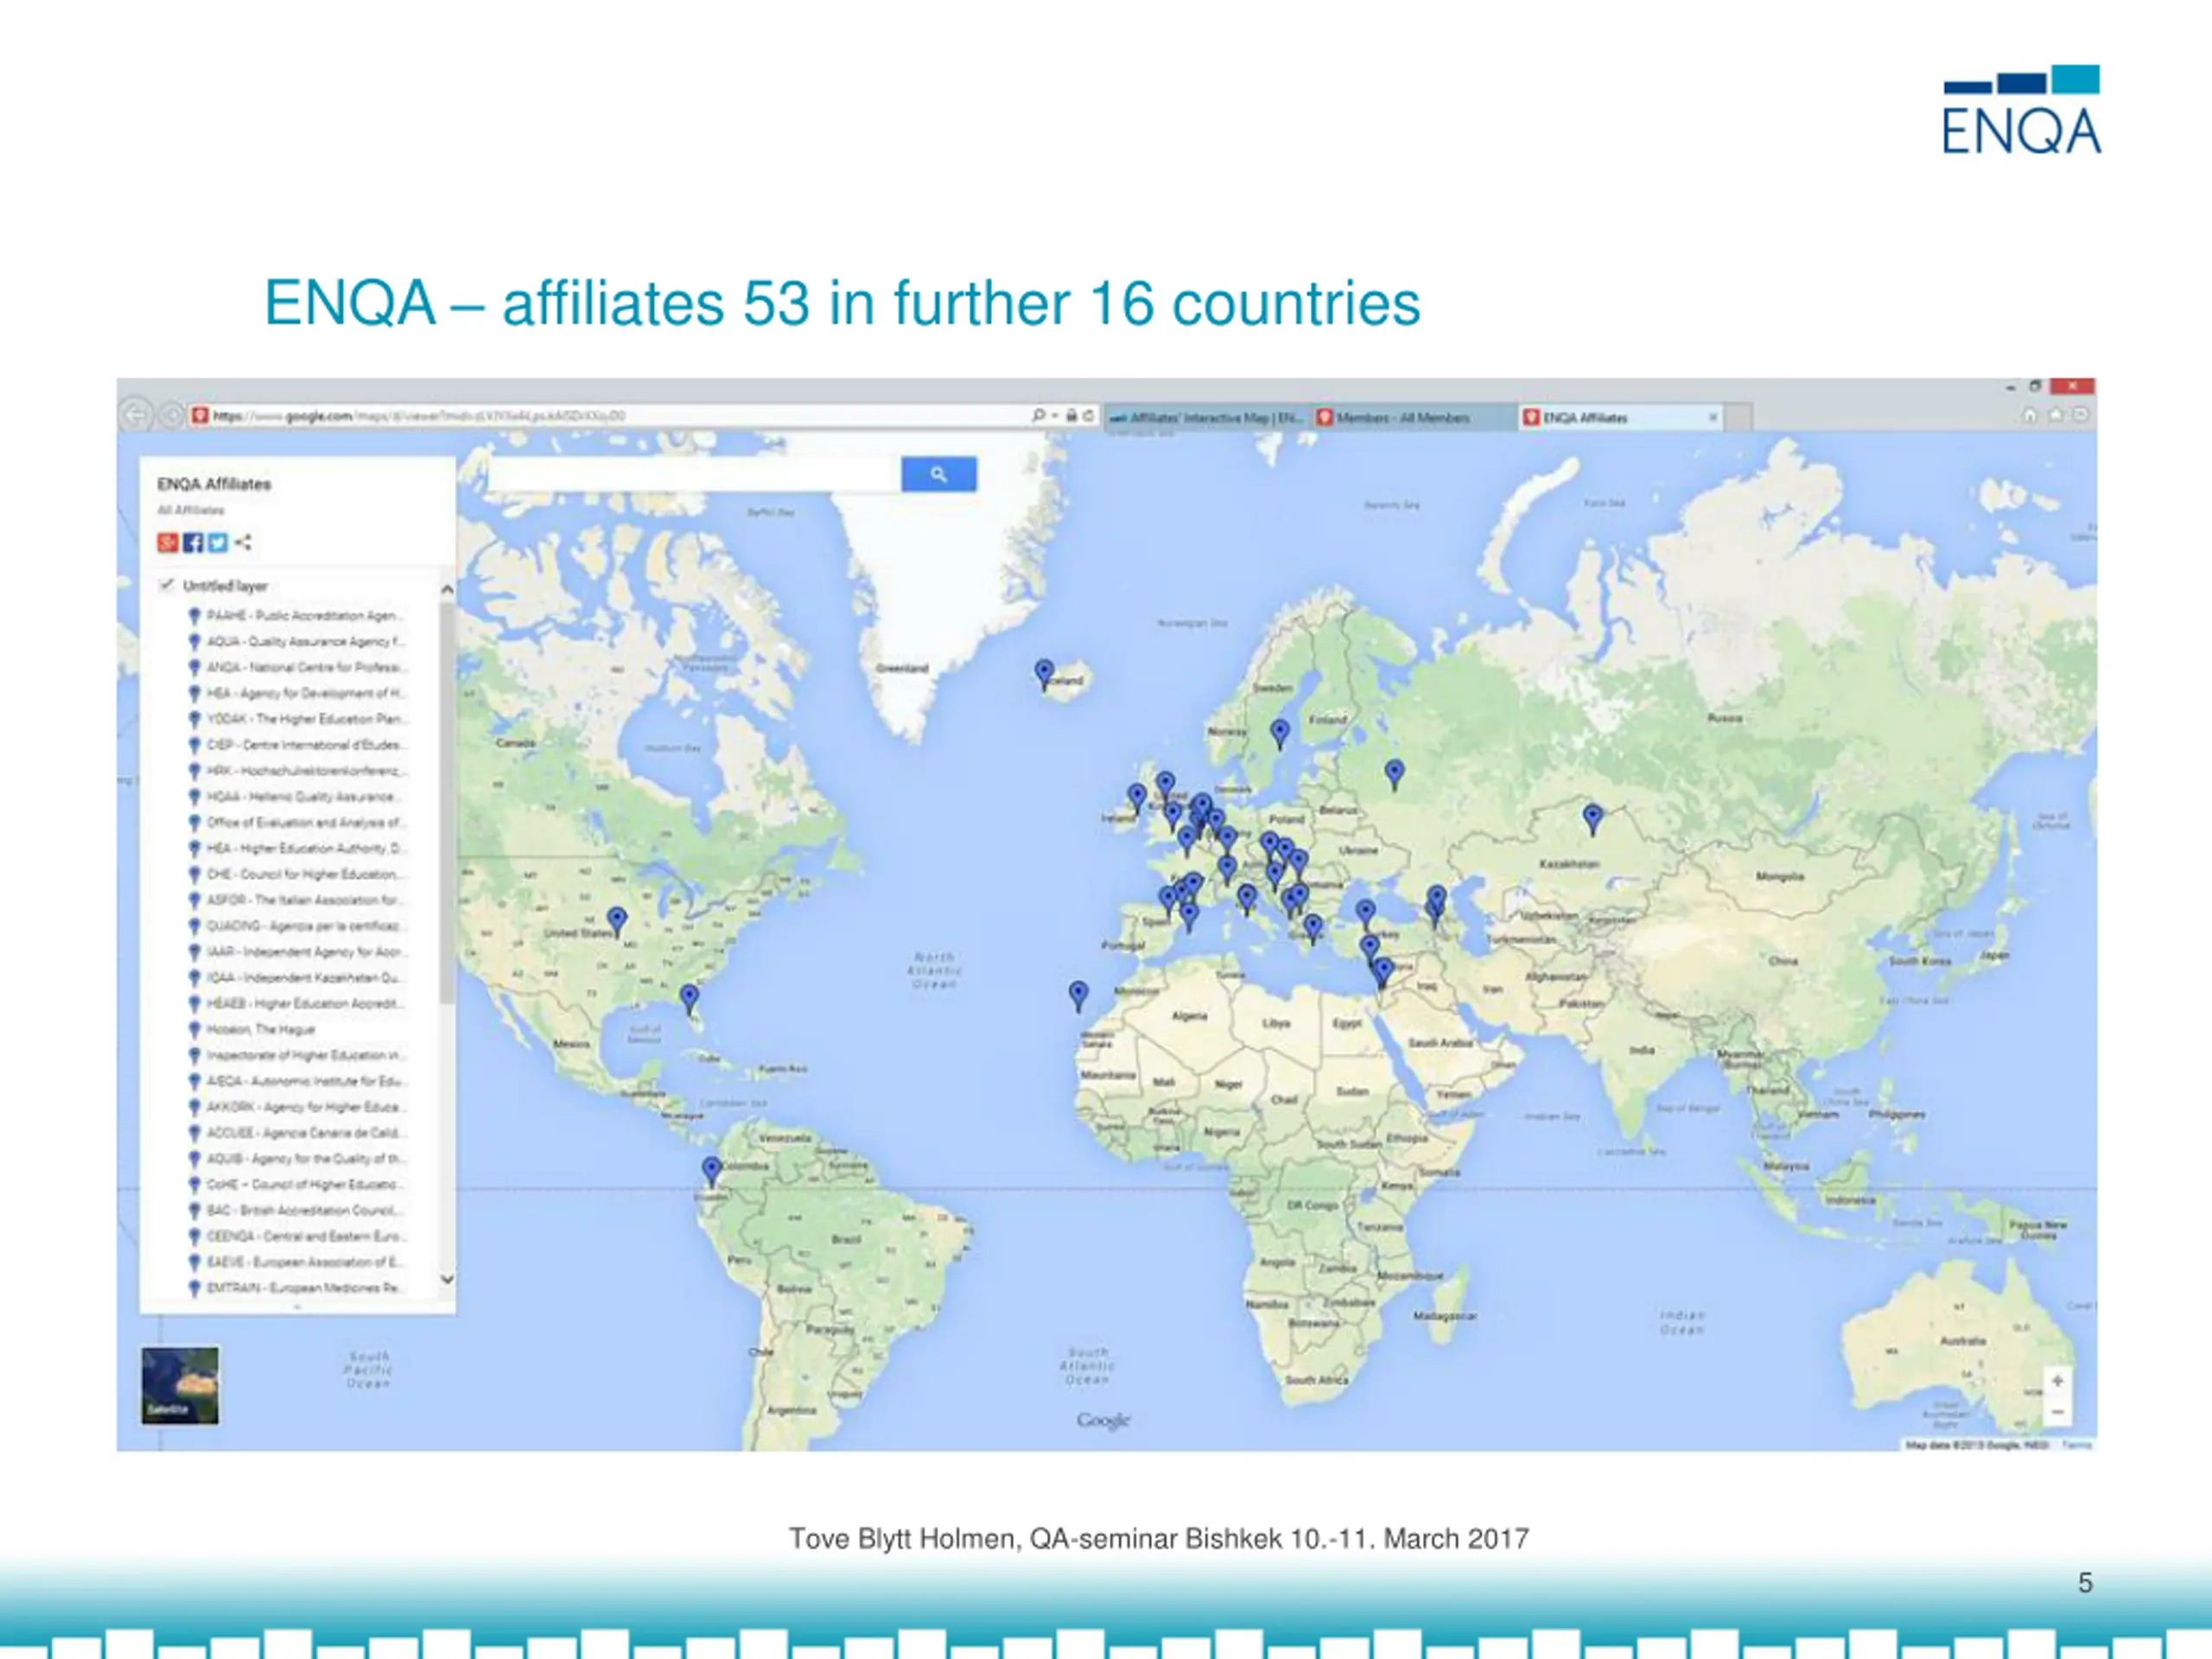Toggle the Untitled layer checkbox
The height and width of the screenshot is (1659, 2212).
166,585
